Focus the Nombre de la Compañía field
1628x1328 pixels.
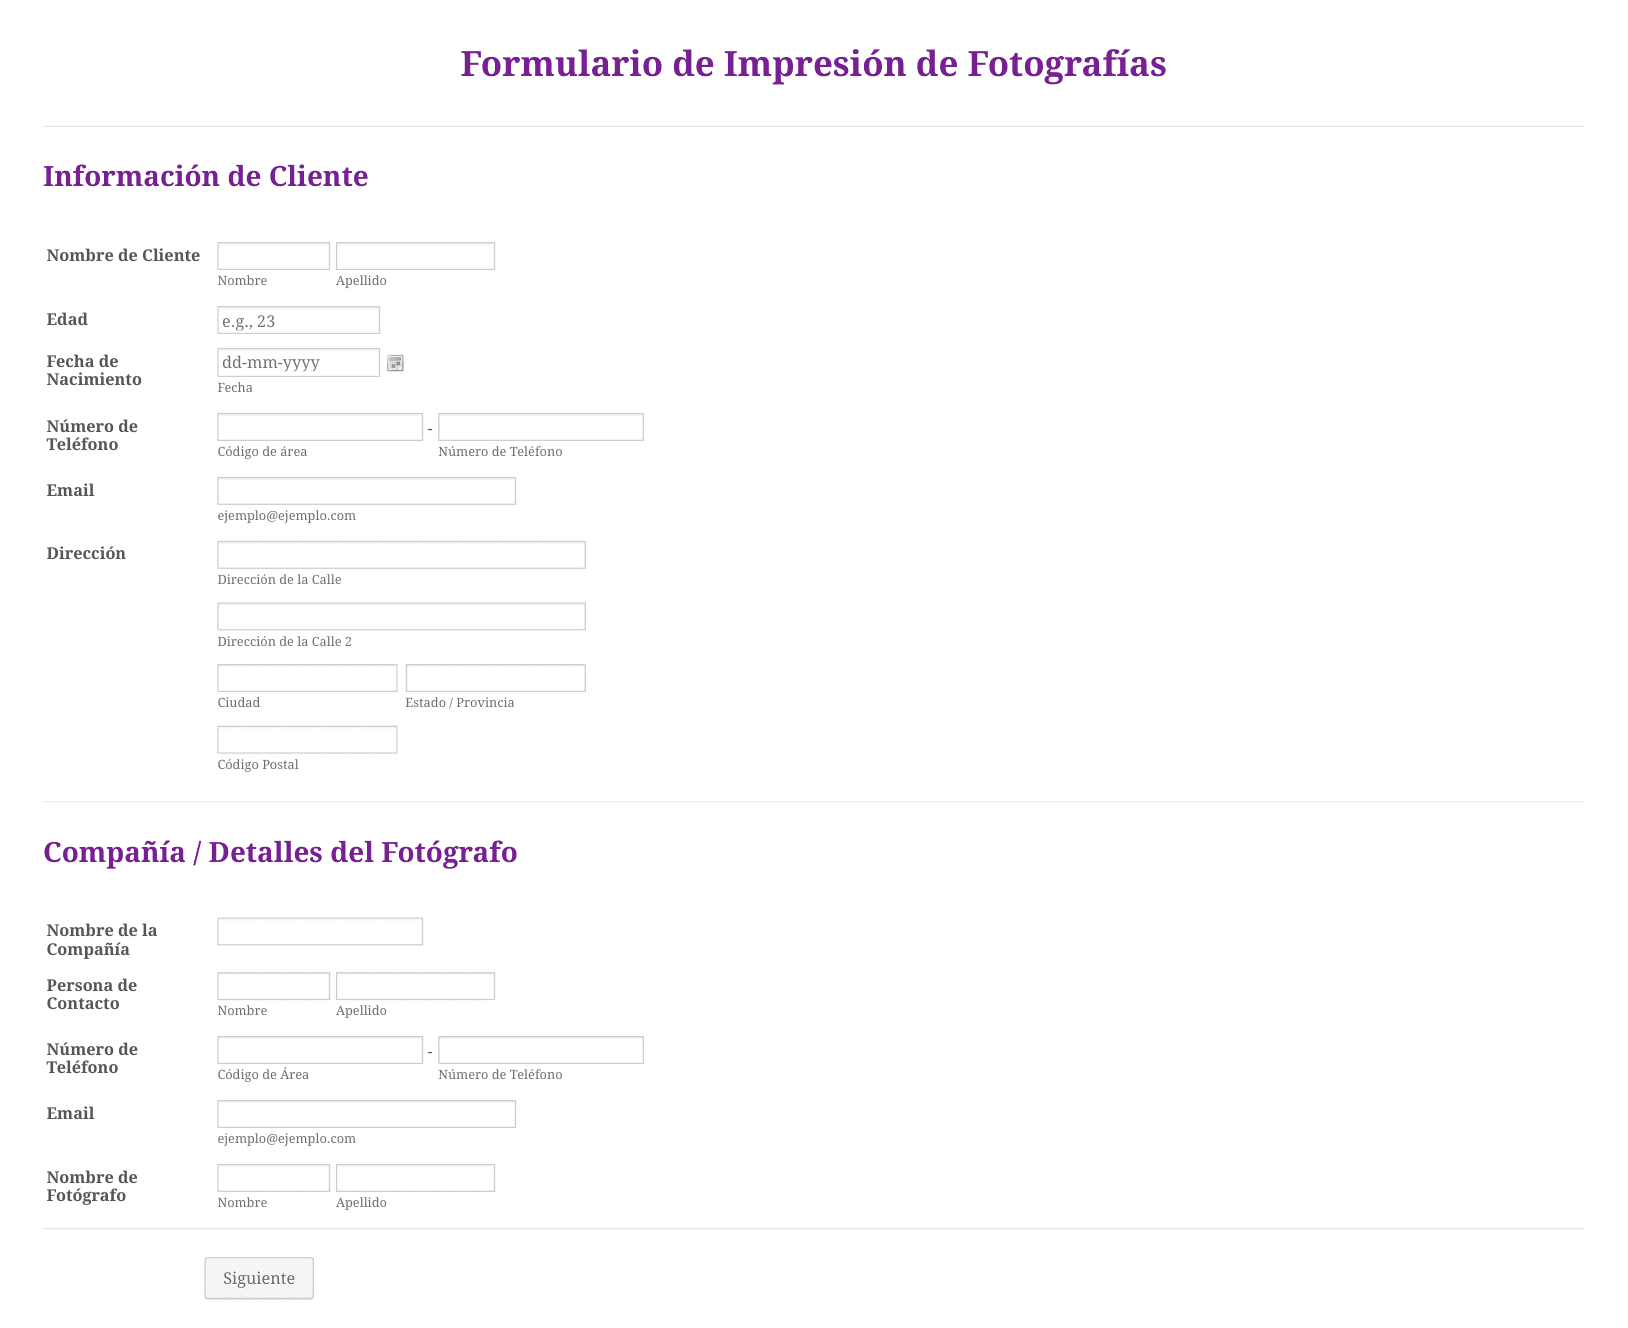click(x=320, y=931)
